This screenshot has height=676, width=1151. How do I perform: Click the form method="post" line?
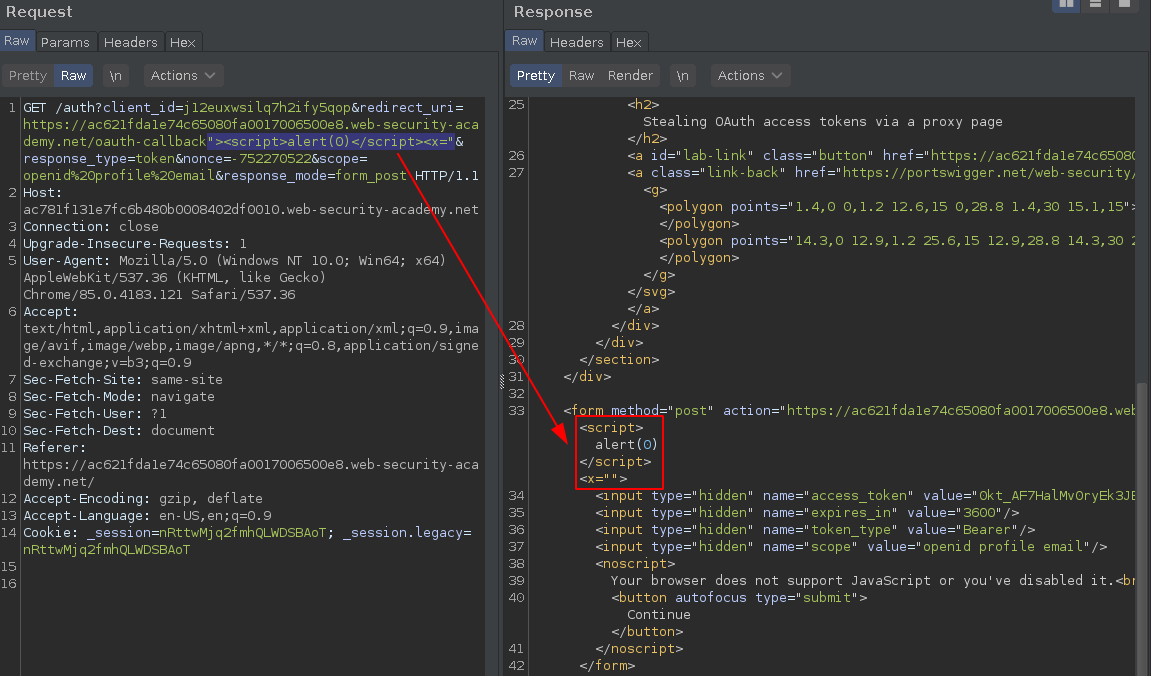coord(849,410)
